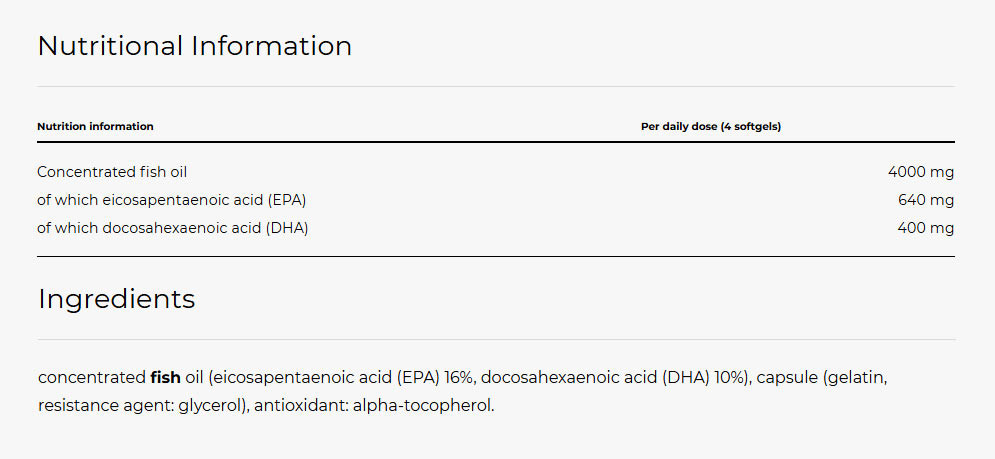Image resolution: width=995 pixels, height=459 pixels.
Task: Click the 4000 mg value
Action: [x=921, y=172]
